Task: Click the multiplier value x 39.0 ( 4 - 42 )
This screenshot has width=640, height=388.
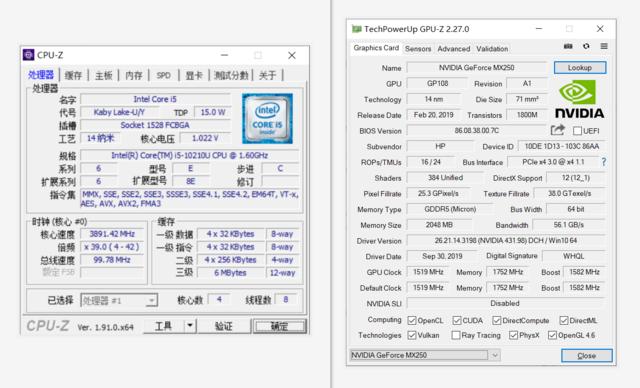Action: click(112, 247)
